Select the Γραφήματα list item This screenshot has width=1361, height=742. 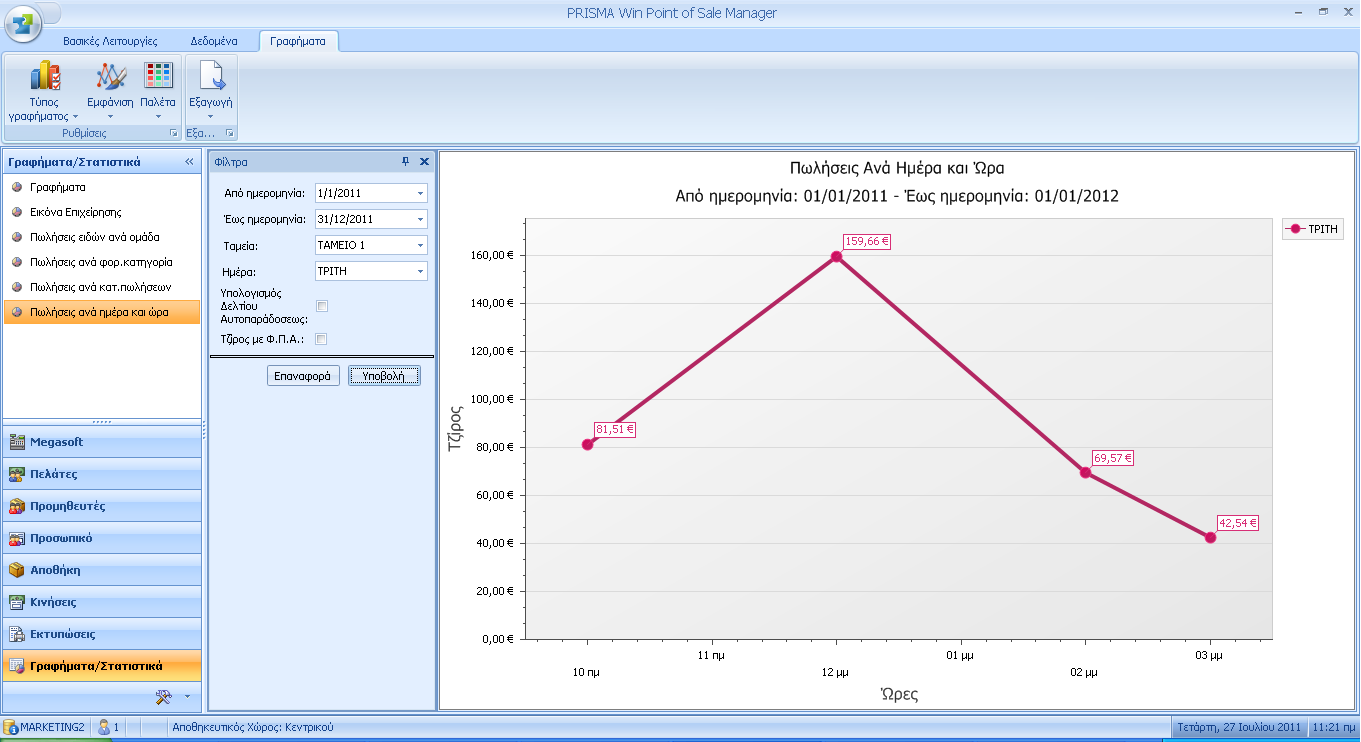point(102,187)
